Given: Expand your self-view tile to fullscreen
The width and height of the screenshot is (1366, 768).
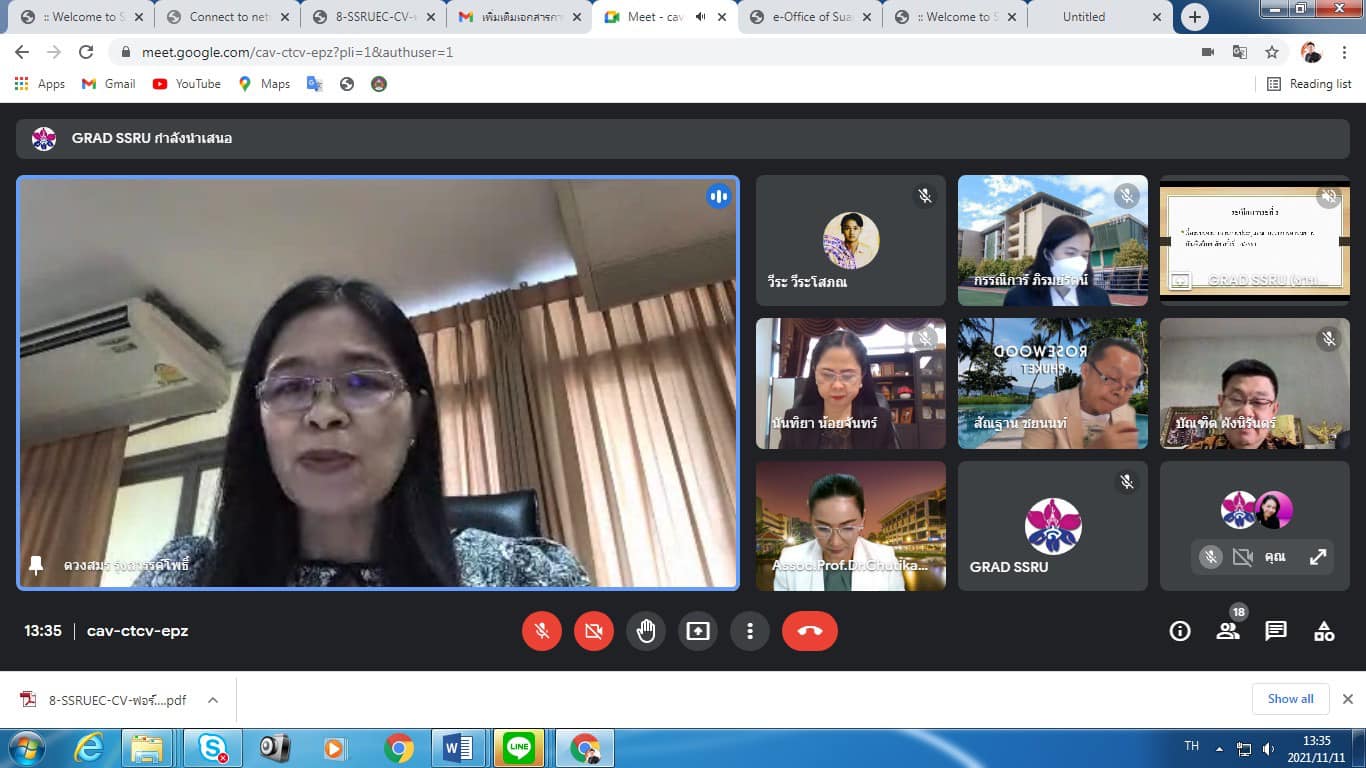Looking at the screenshot, I should pos(1318,557).
